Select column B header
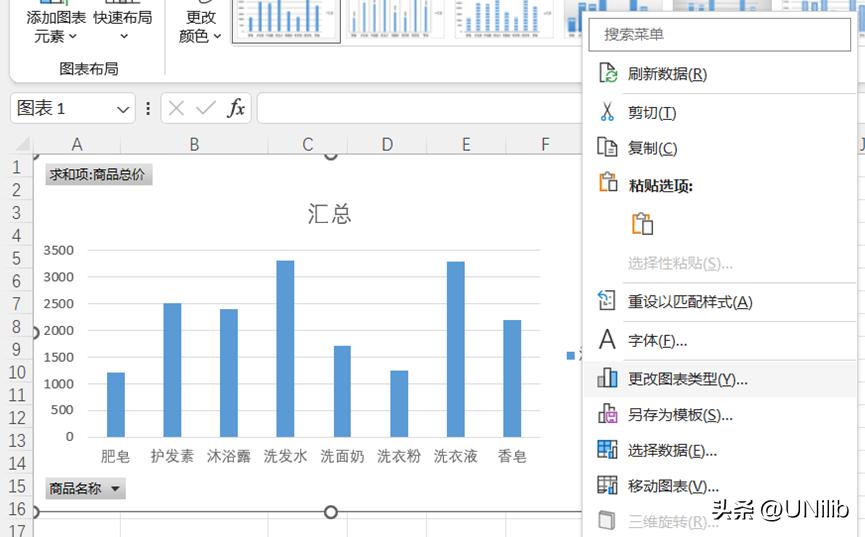 [194, 145]
